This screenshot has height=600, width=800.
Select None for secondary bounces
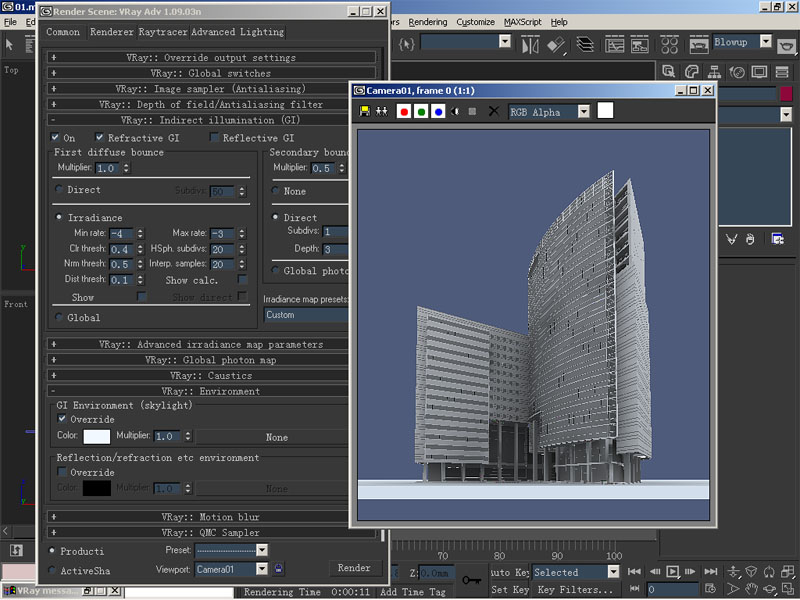[276, 191]
